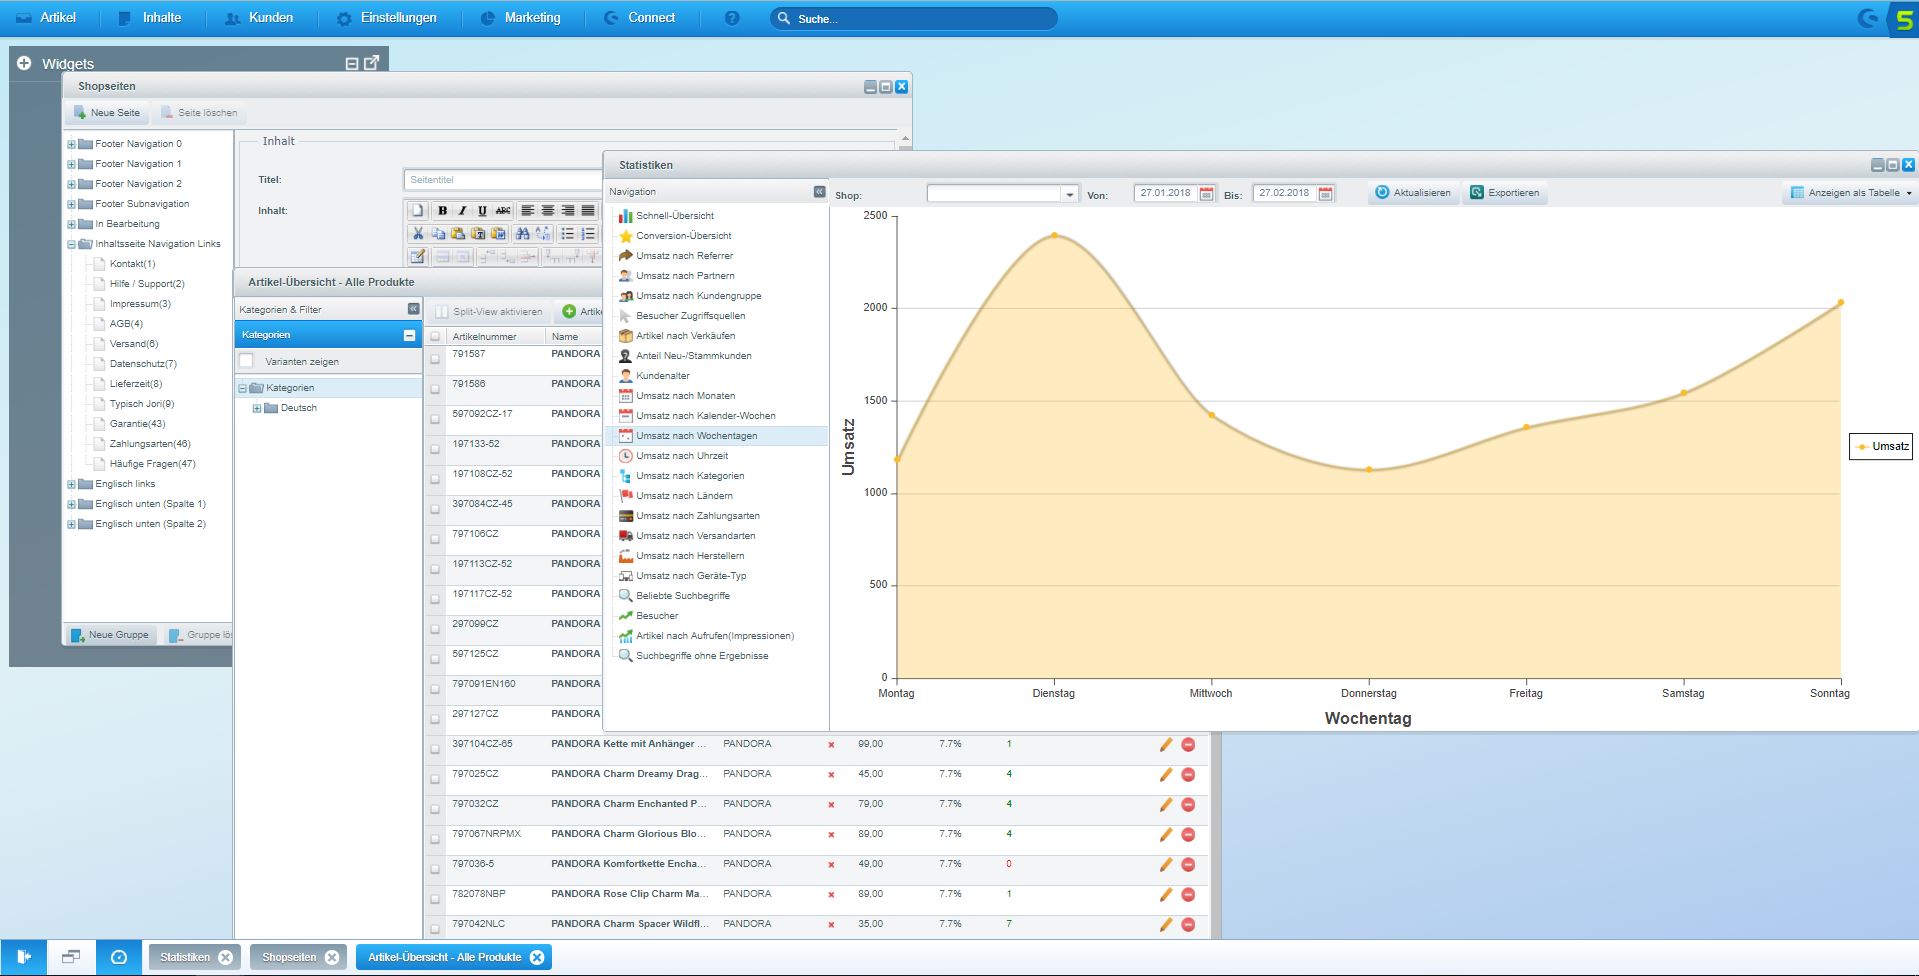The width and height of the screenshot is (1919, 976).
Task: Open the Kunden menu
Action: (x=259, y=18)
